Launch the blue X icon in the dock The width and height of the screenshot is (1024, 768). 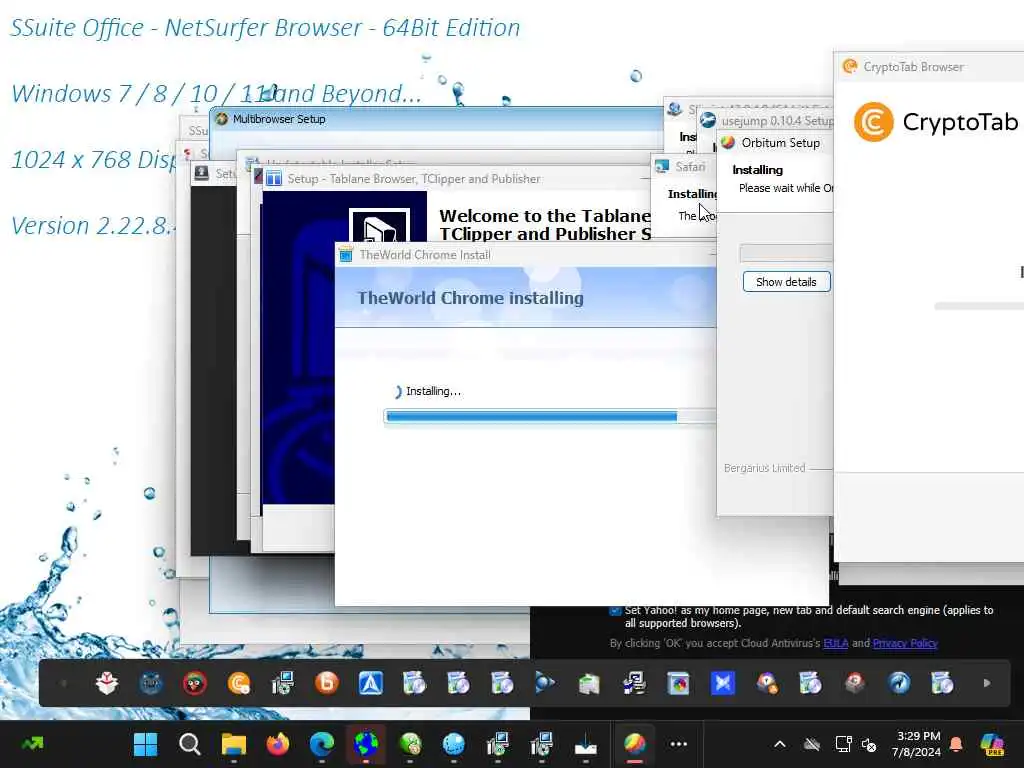coord(722,683)
